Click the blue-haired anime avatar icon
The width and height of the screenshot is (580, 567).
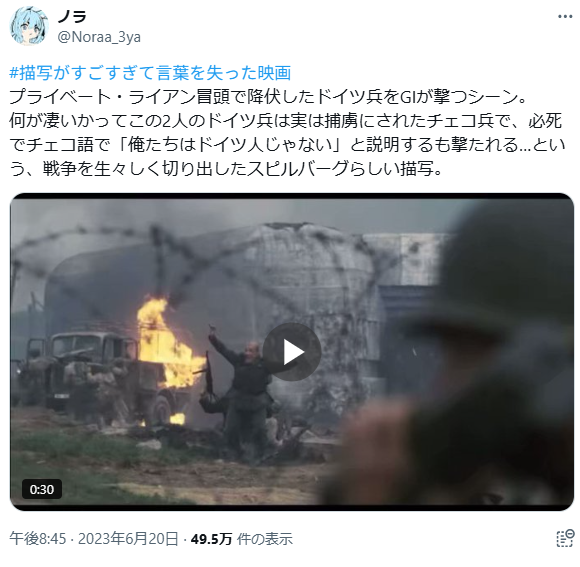coord(29,26)
